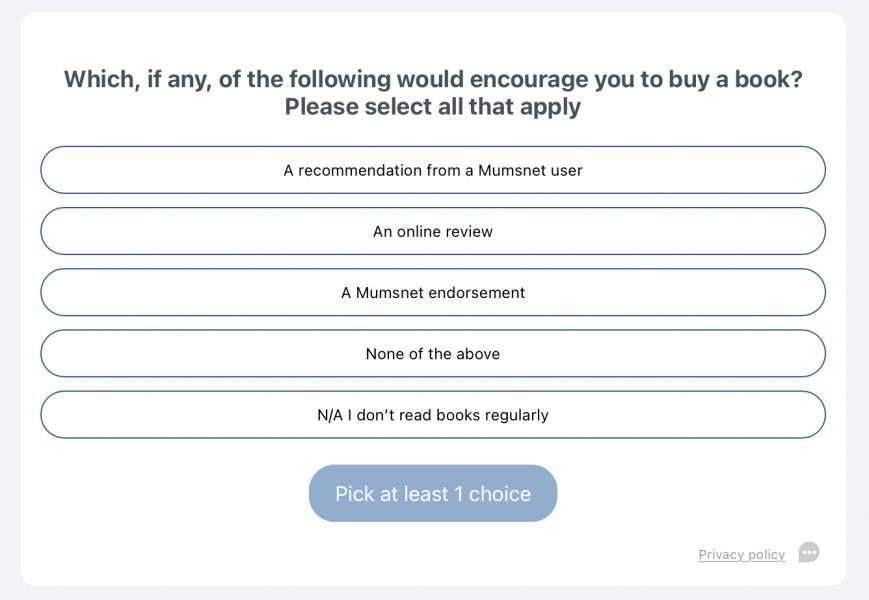Pick 'N/A I don't read books regularly'

(x=433, y=414)
